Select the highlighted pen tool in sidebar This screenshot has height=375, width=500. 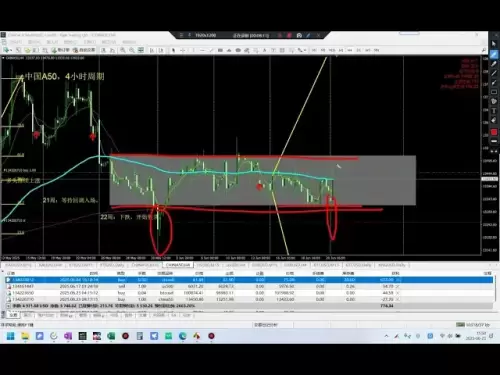point(494,54)
